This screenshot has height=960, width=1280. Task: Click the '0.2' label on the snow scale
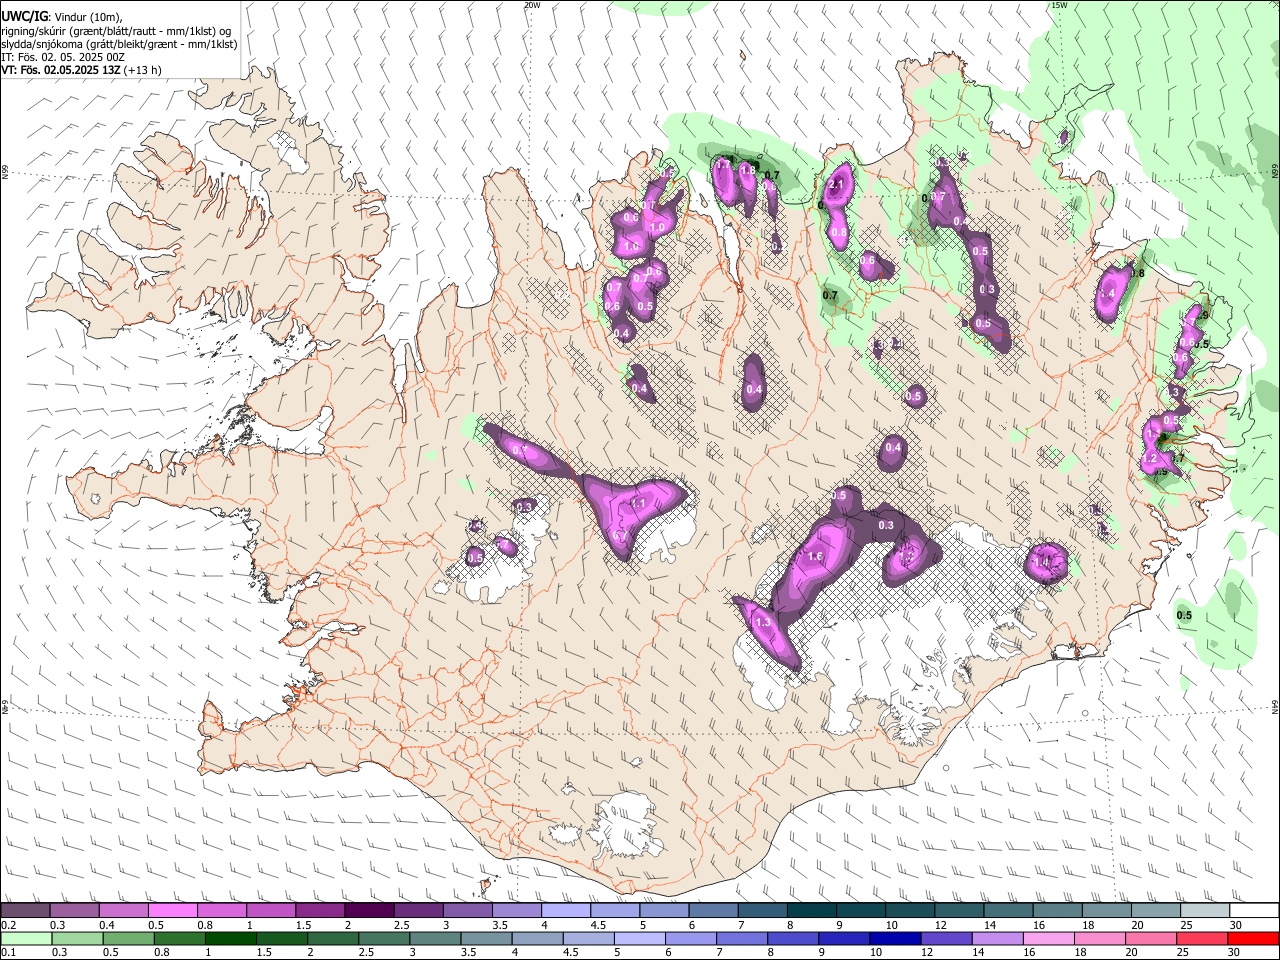8,925
